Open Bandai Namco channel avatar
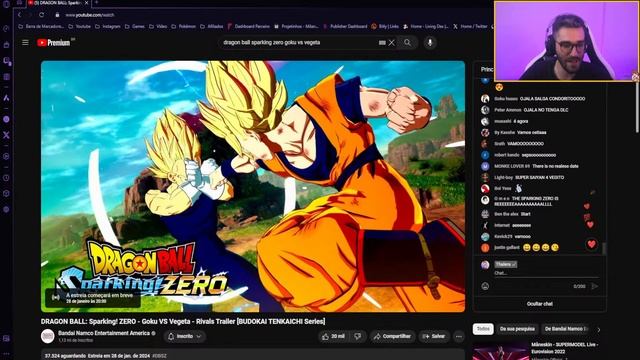Image resolution: width=640 pixels, height=360 pixels. coord(48,336)
